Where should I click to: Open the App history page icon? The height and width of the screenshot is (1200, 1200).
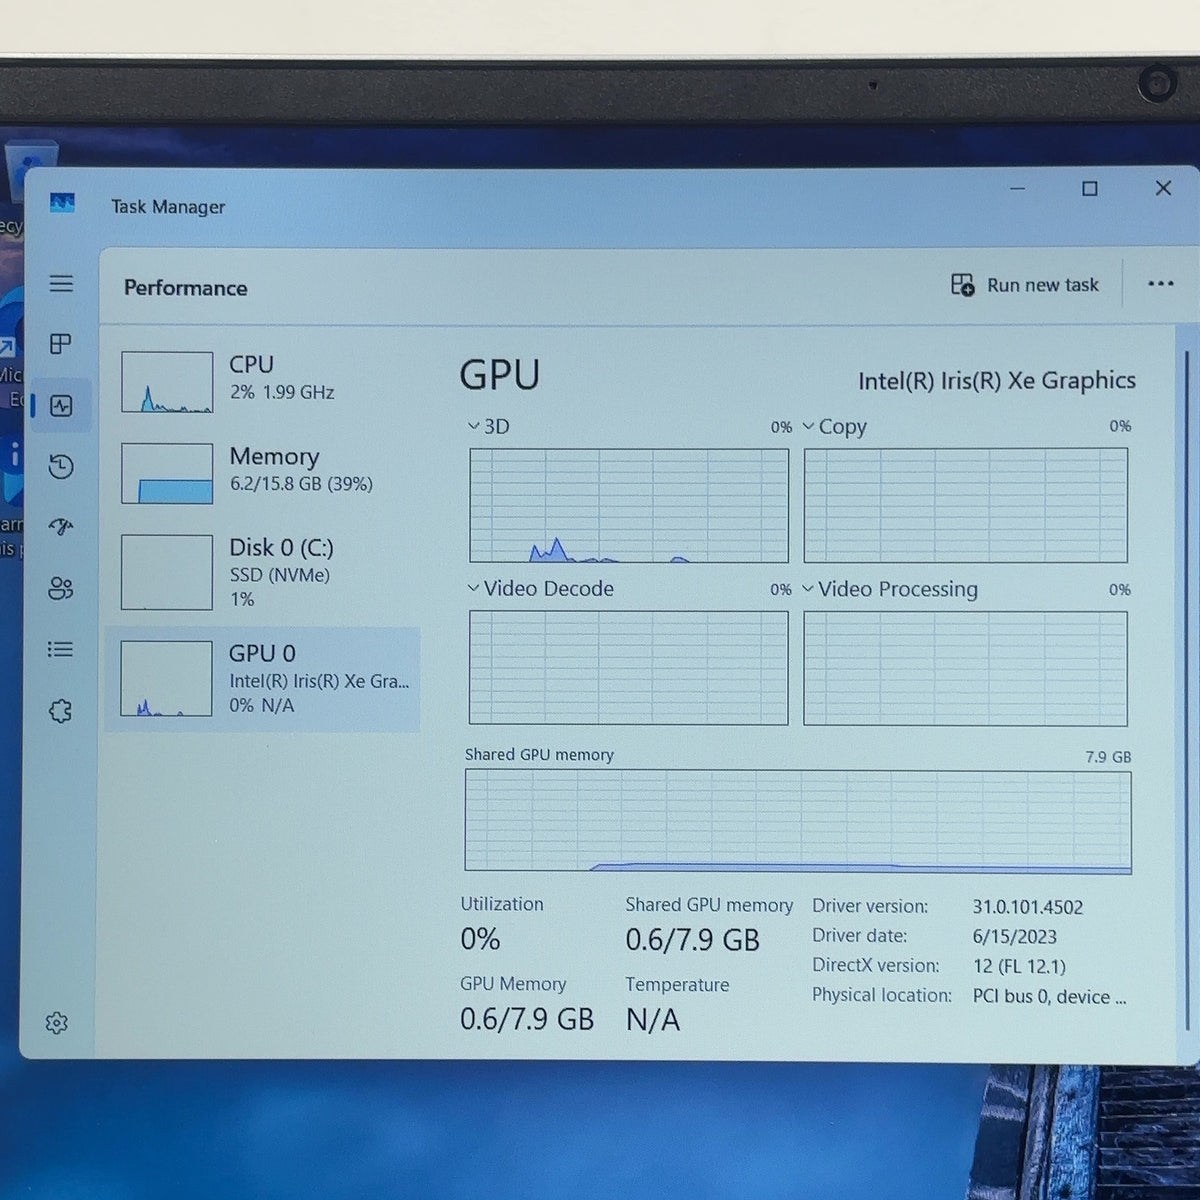(61, 467)
